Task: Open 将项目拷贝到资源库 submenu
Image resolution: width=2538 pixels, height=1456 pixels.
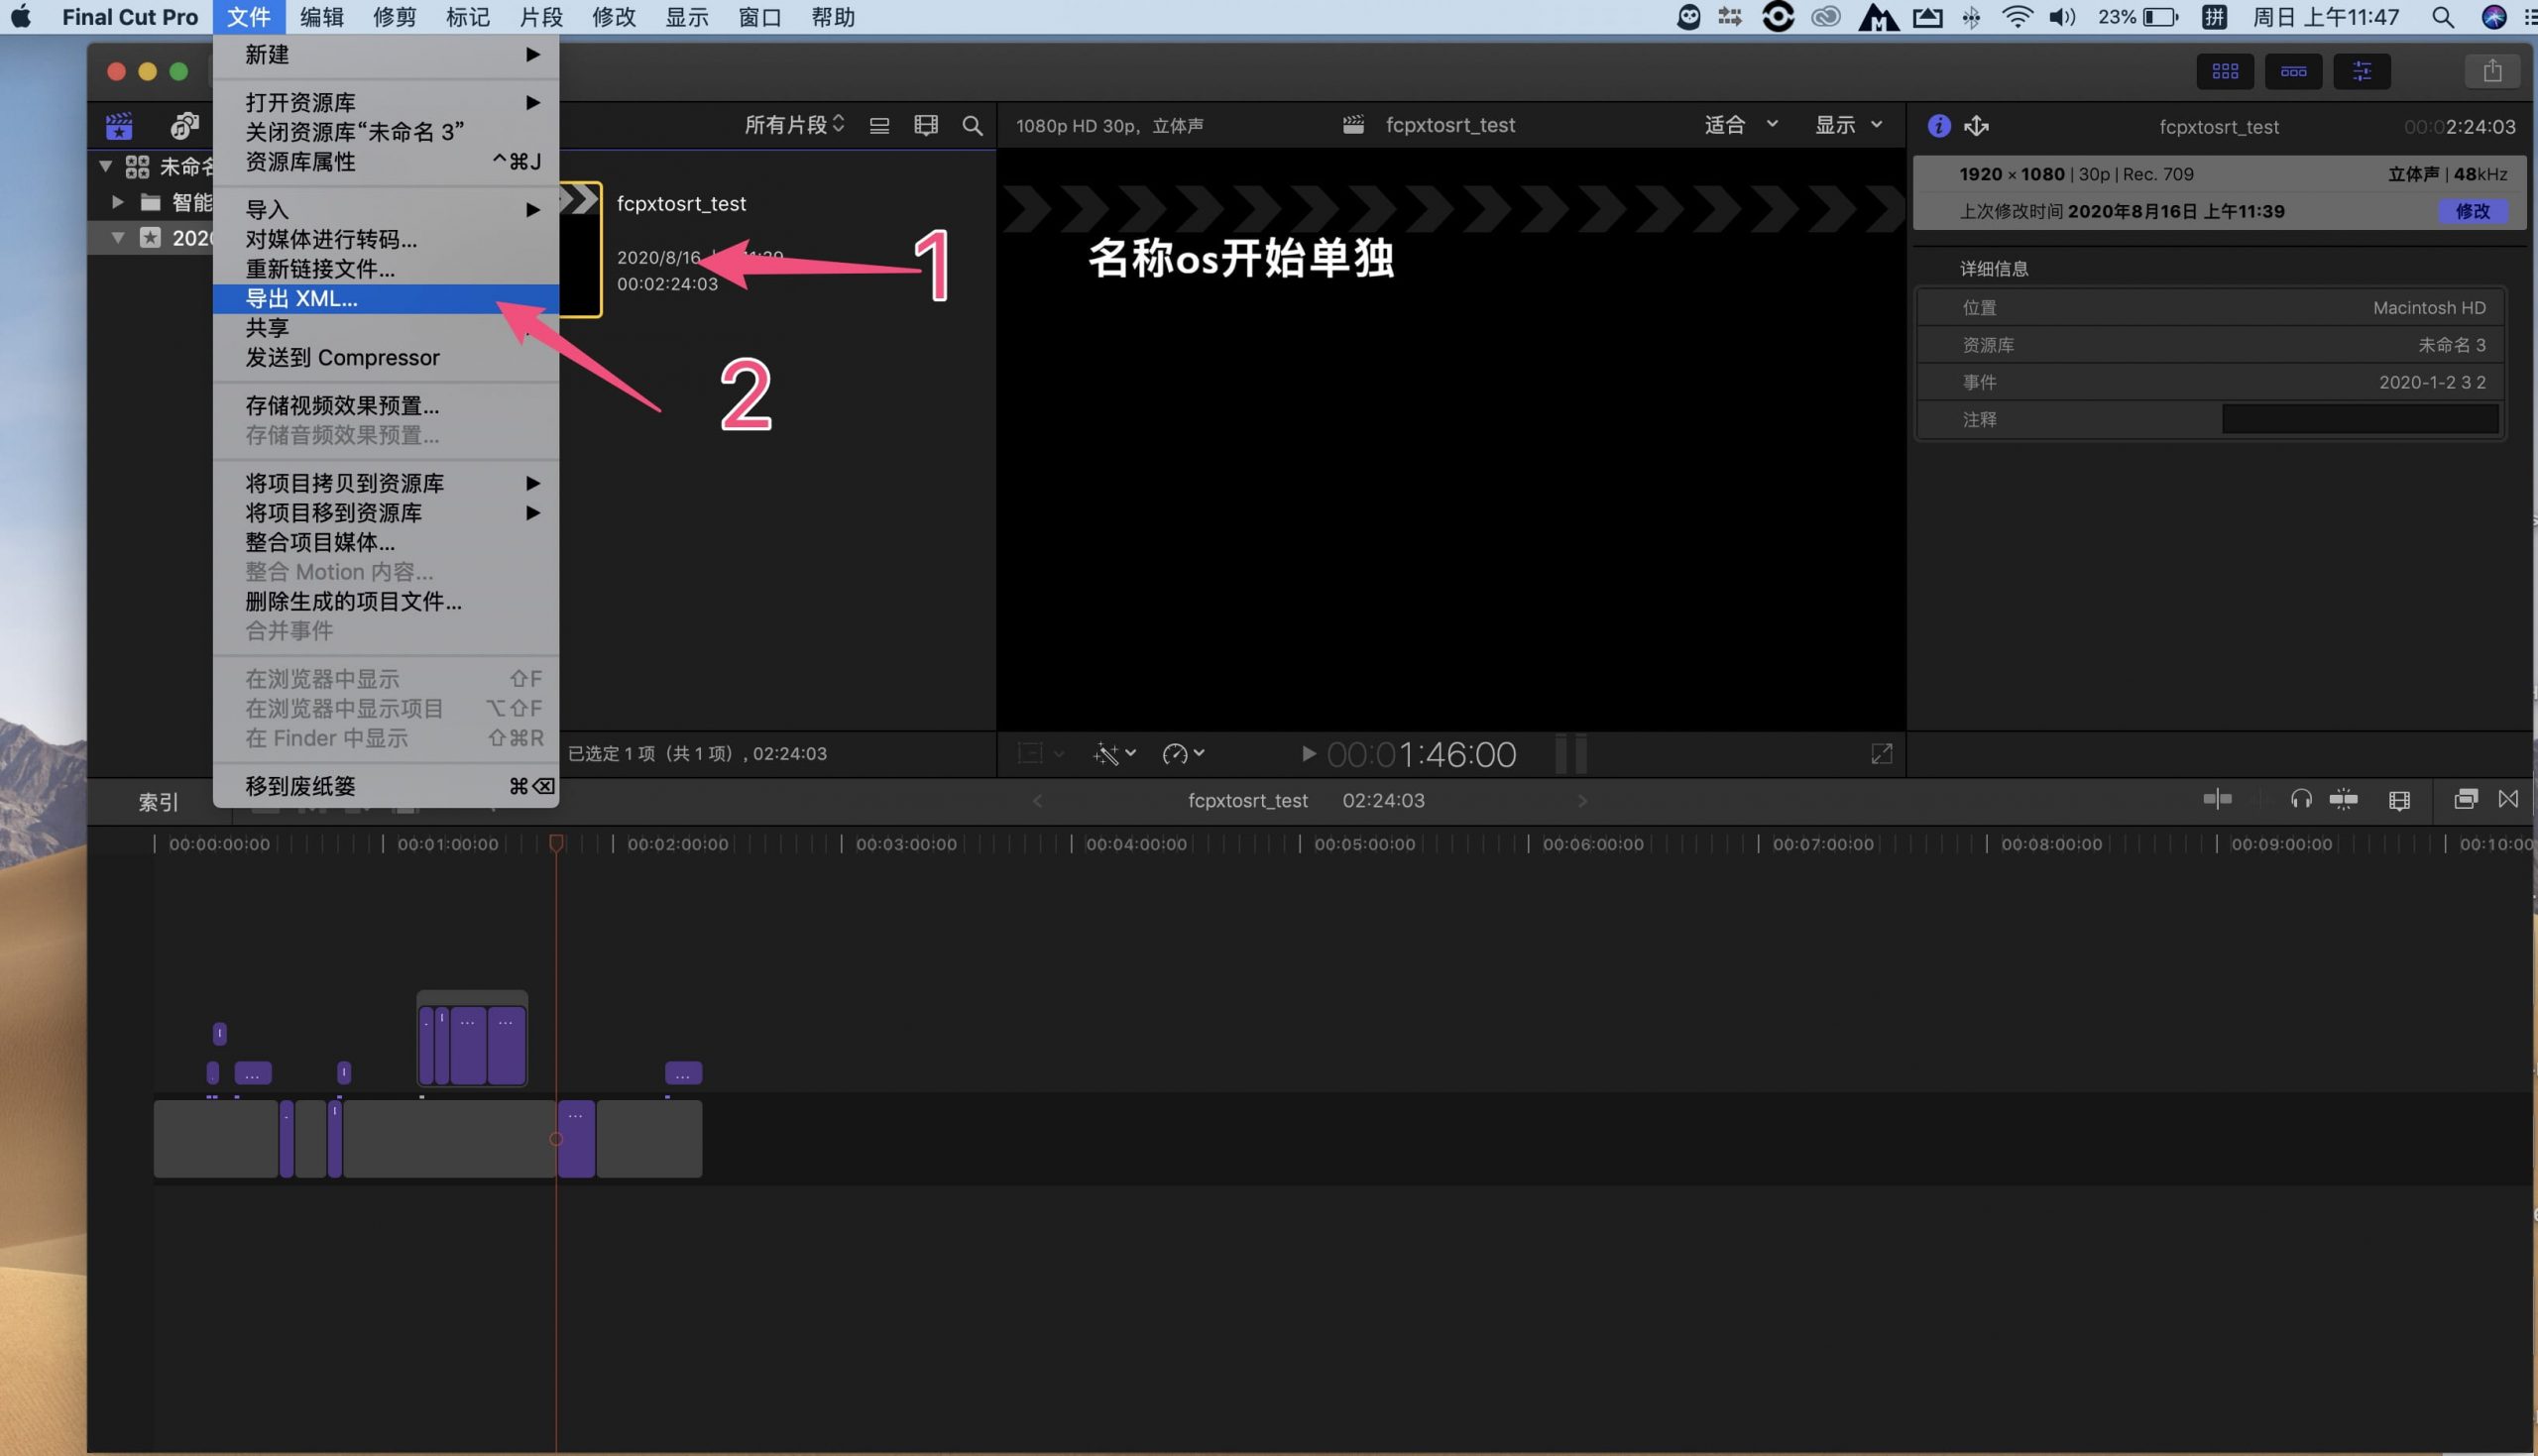Action: 385,483
